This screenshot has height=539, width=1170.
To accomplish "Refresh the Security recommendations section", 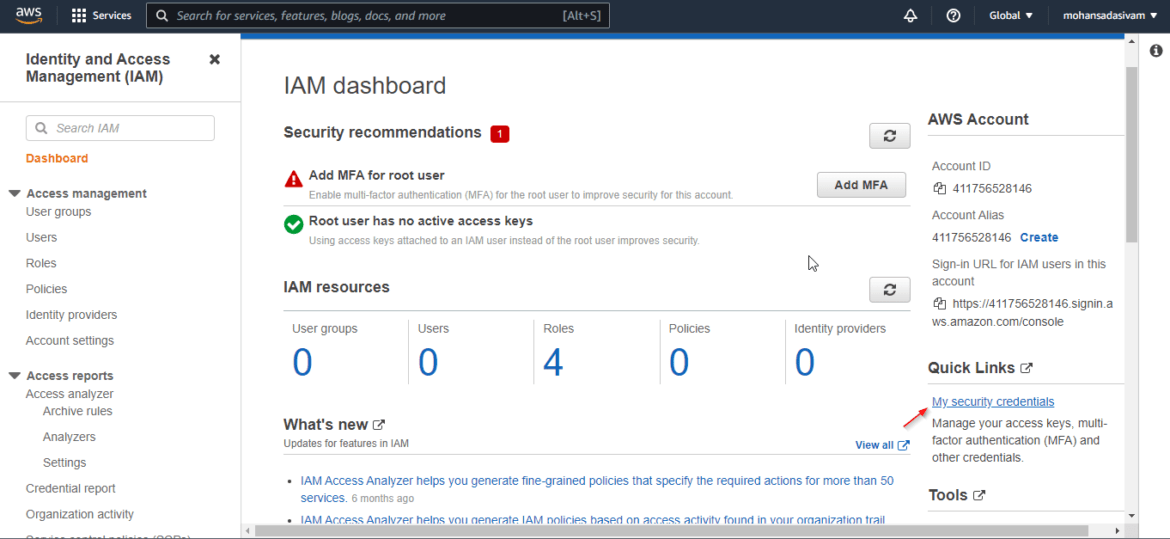I will click(x=889, y=136).
